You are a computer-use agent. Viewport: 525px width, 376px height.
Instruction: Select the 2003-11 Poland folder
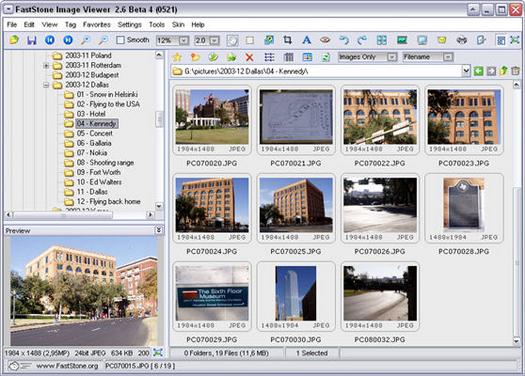point(88,56)
